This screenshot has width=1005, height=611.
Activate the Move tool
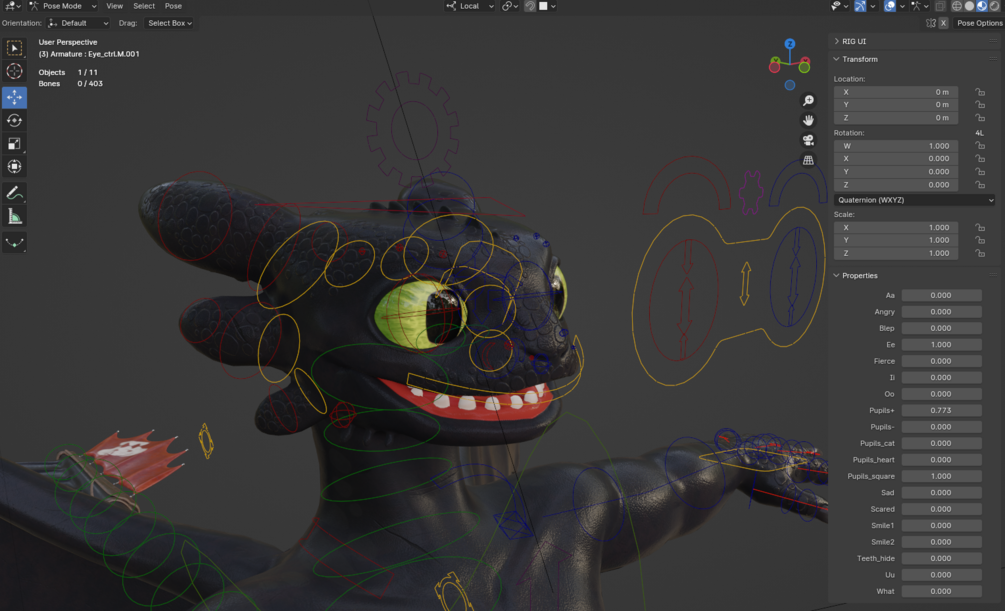point(14,97)
